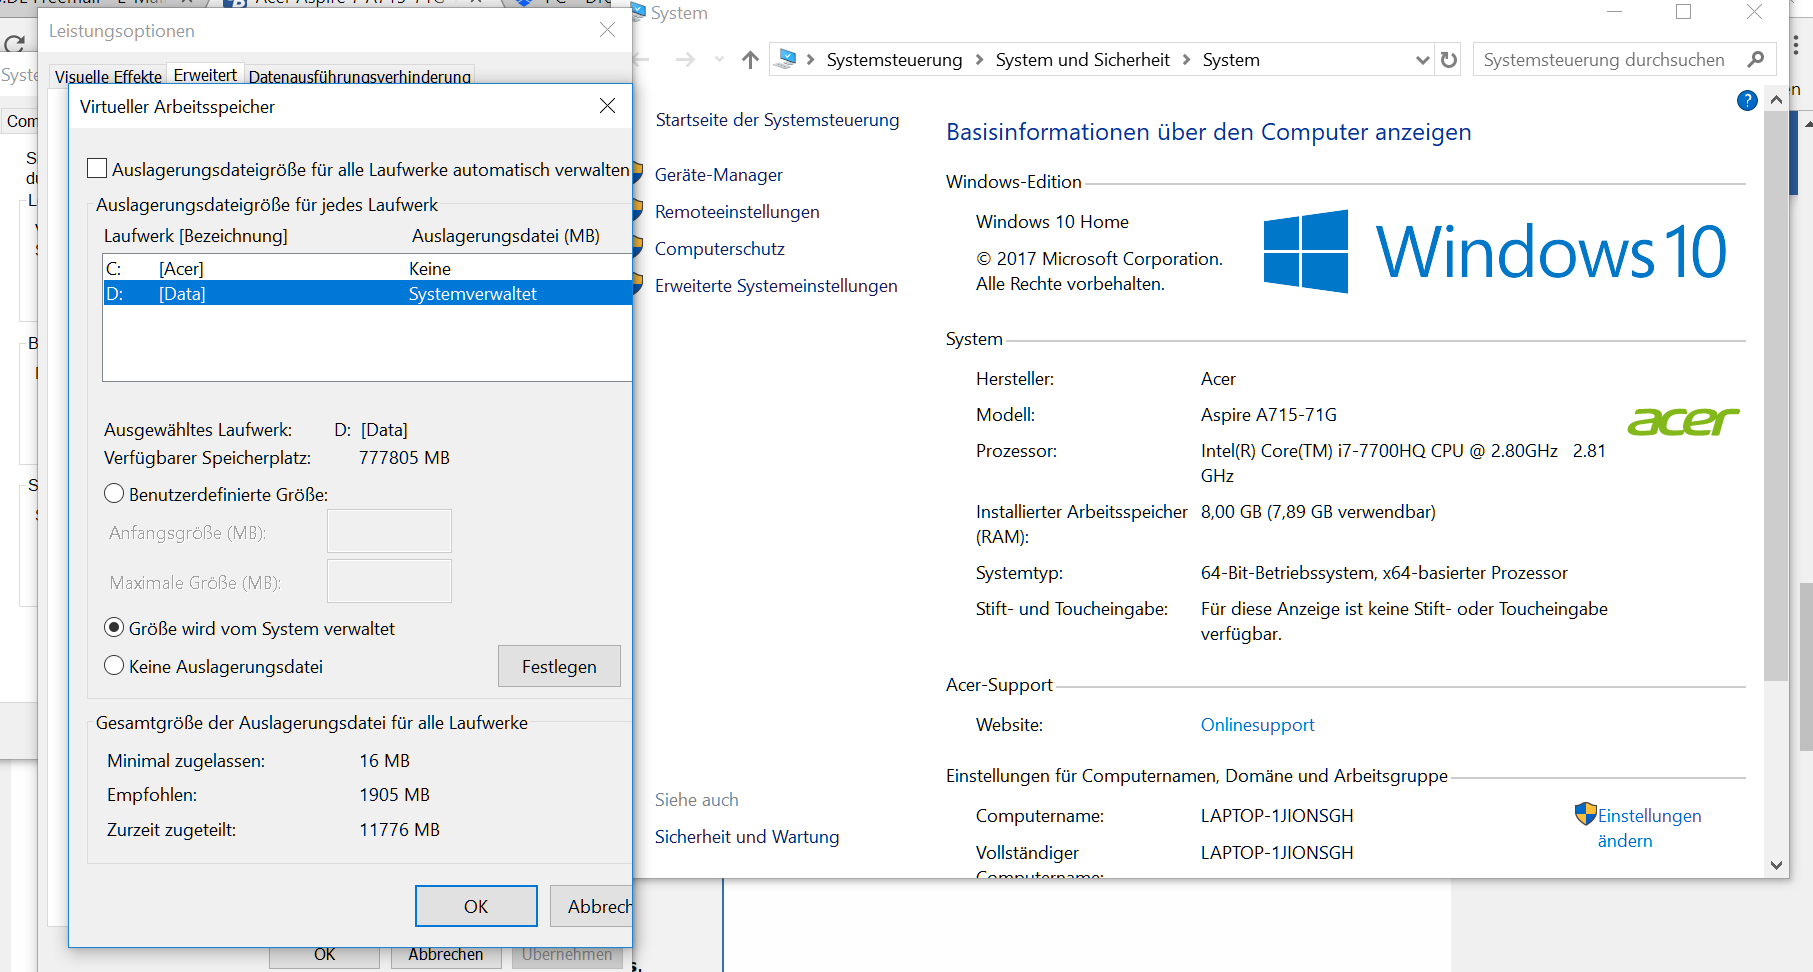Click the Festlegen button
This screenshot has height=972, width=1813.
coord(559,666)
